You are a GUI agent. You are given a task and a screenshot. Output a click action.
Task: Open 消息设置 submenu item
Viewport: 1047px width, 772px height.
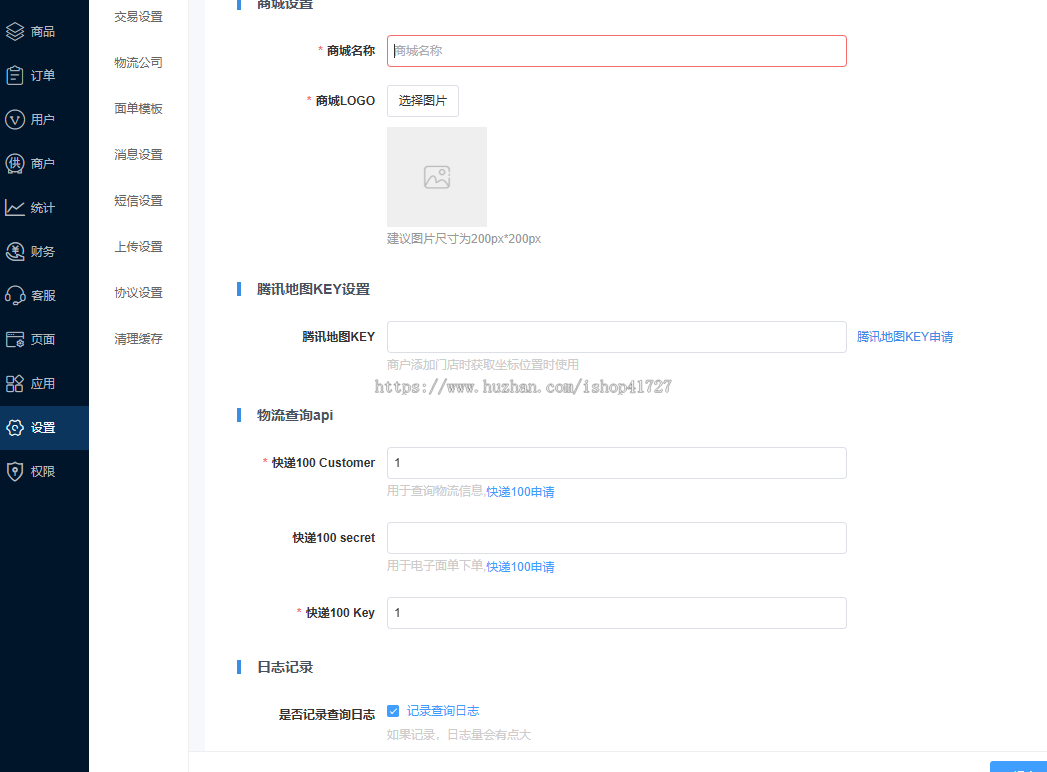[138, 155]
